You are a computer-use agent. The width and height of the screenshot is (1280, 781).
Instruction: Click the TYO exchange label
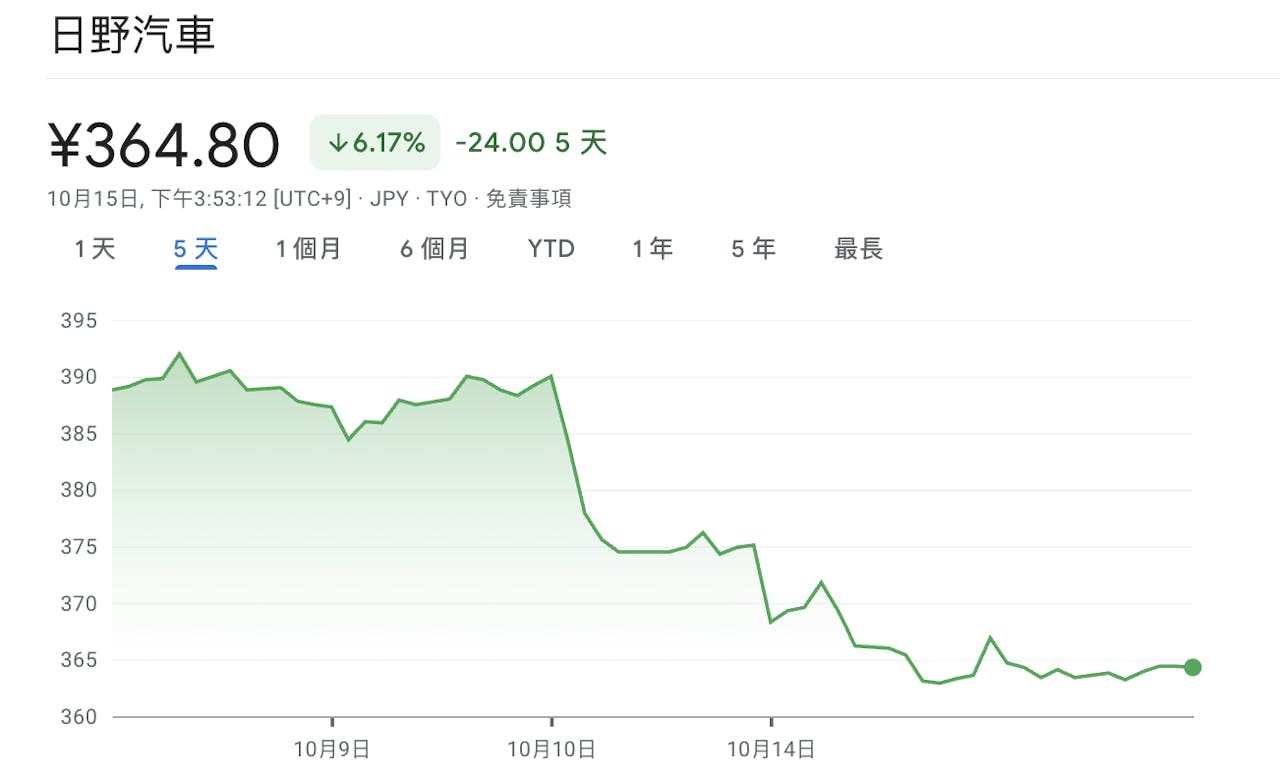447,198
